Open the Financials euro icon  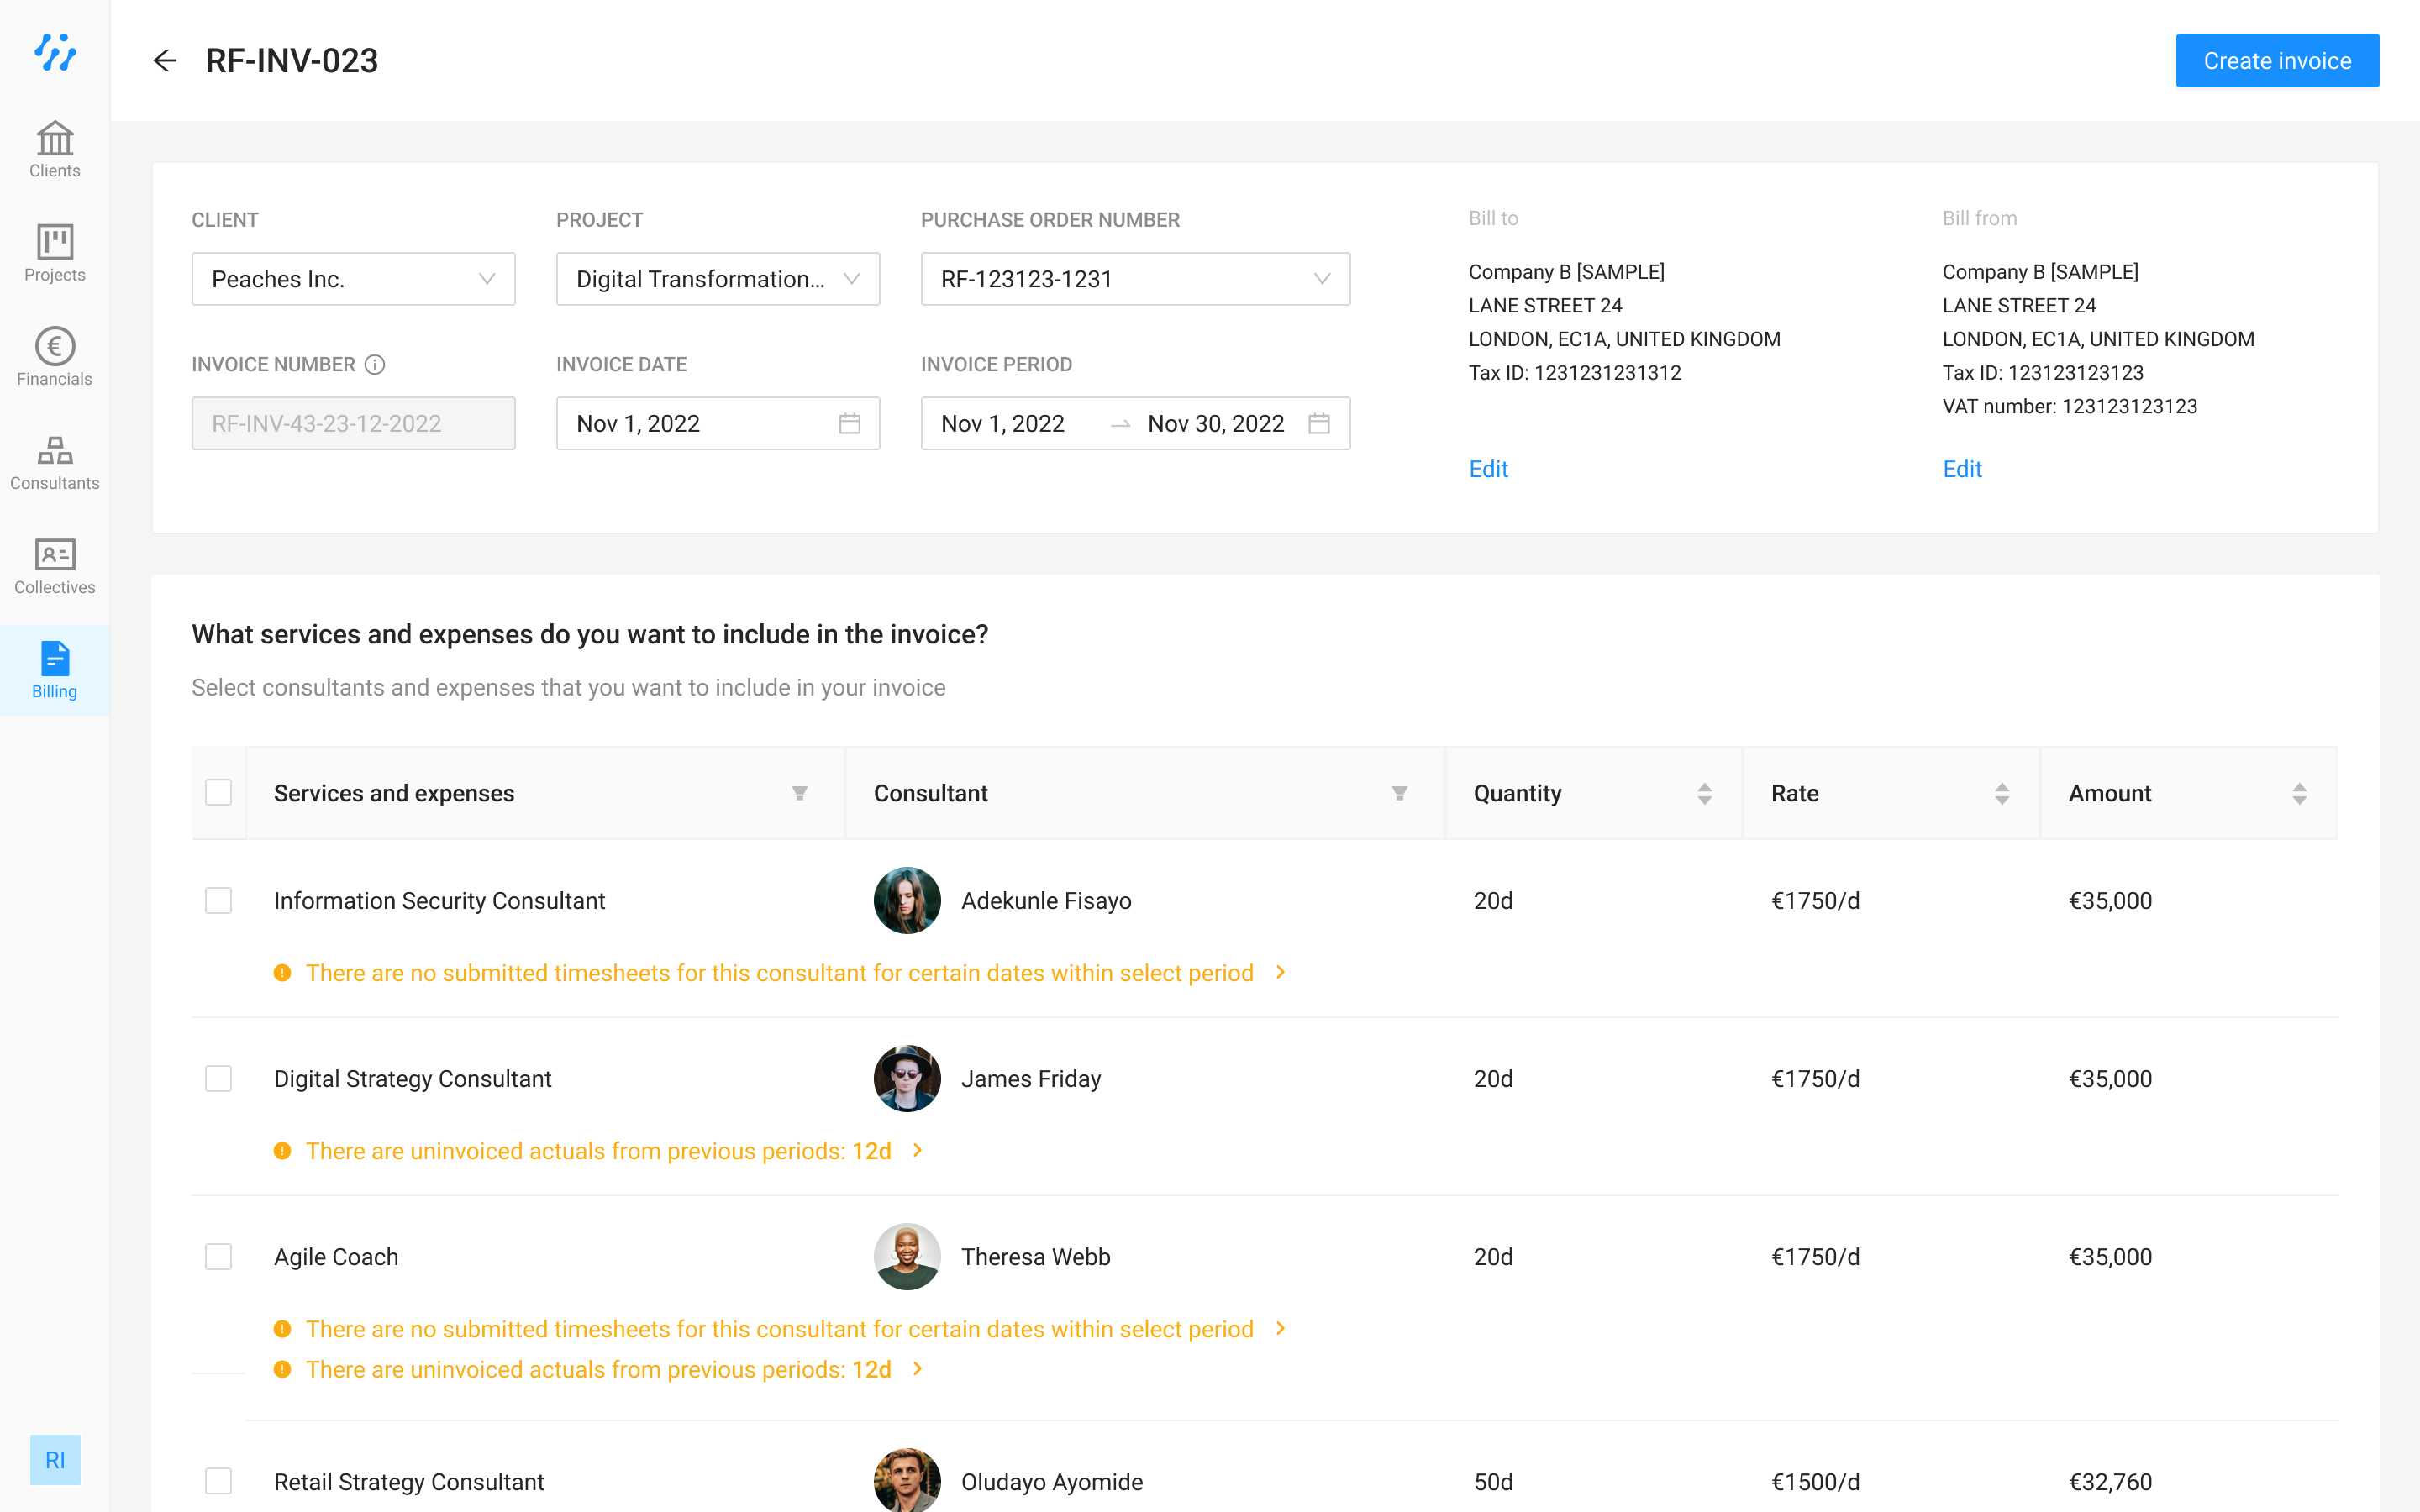point(55,346)
